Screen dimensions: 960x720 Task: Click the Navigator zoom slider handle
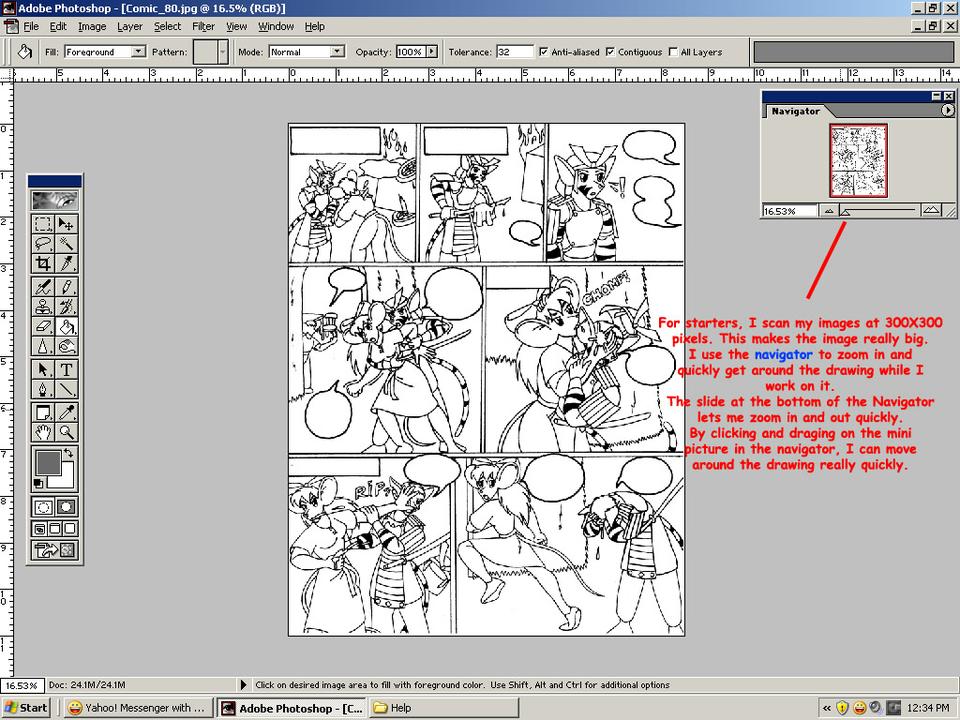tap(844, 212)
